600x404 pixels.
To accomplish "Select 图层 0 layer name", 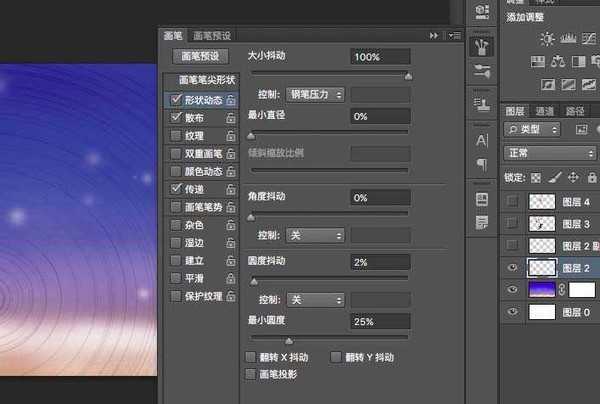I will tap(576, 313).
